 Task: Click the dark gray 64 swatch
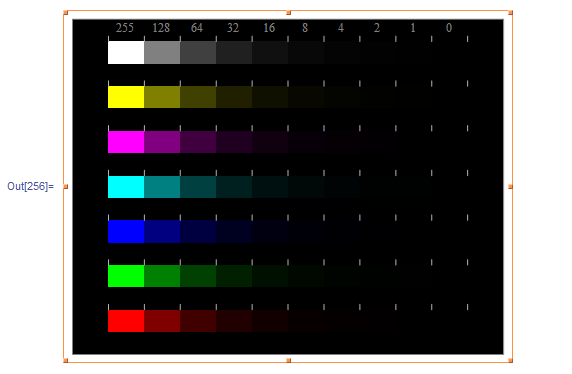(x=198, y=53)
